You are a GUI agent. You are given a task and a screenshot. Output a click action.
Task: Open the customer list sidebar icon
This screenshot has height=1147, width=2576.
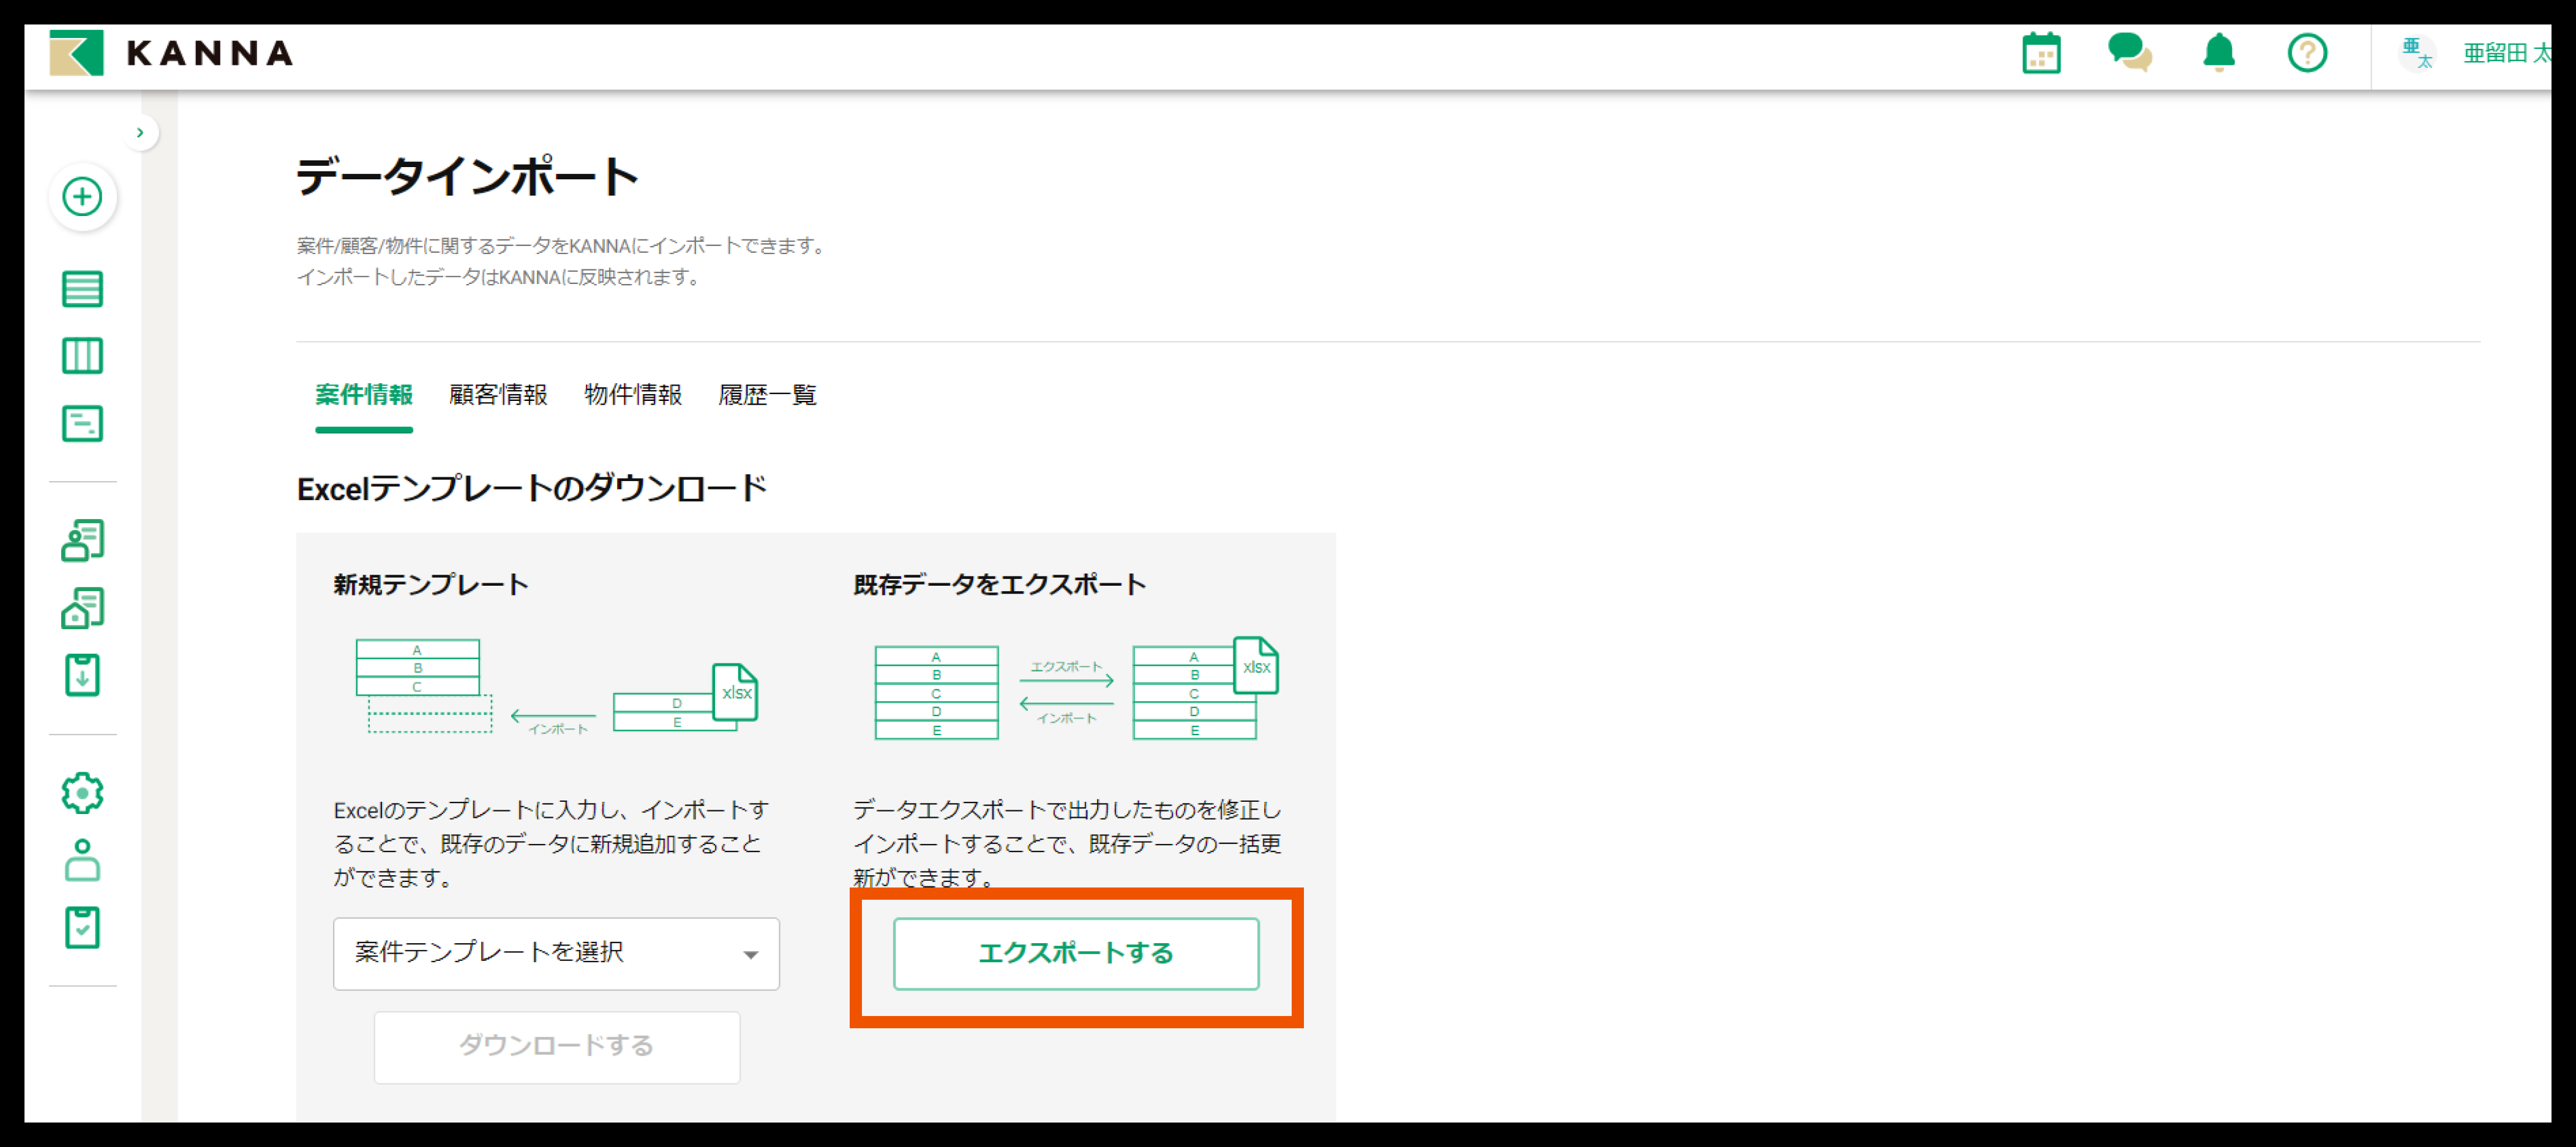pyautogui.click(x=82, y=540)
